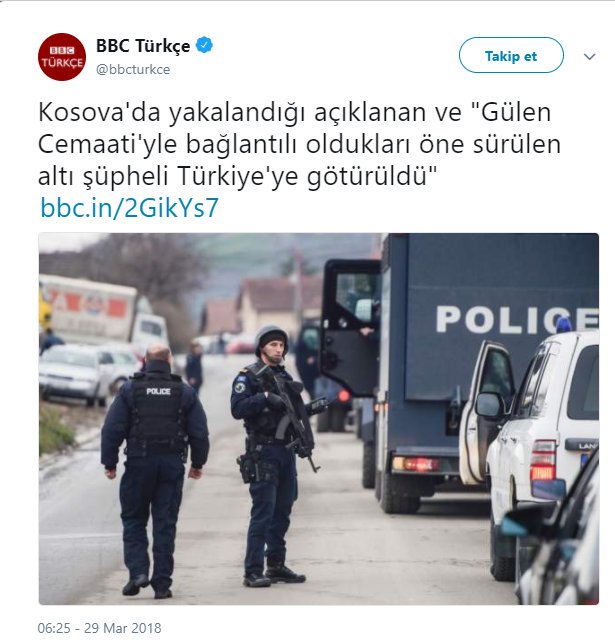Click the tweet timestamp 06:25
615x640 pixels.
pos(54,628)
